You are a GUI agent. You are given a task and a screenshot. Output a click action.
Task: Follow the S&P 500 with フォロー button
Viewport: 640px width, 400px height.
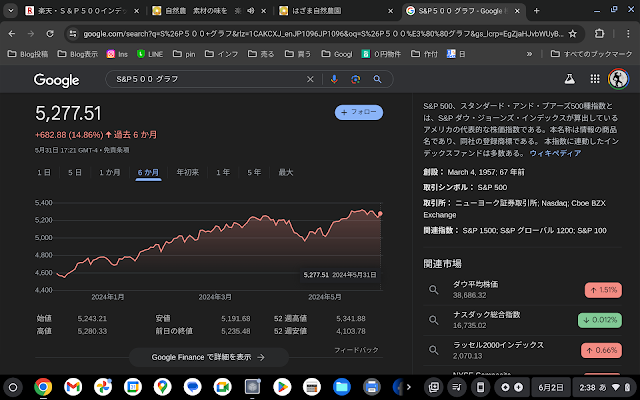pyautogui.click(x=359, y=112)
